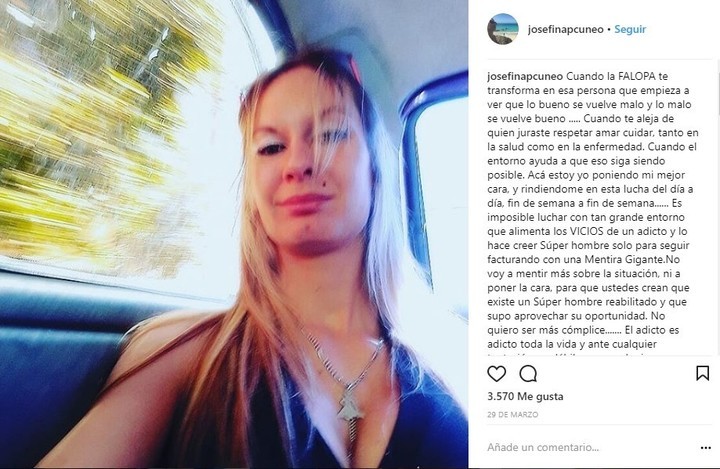This screenshot has width=720, height=469.
Task: Open josefinapcuneo username in the post header
Action: pos(565,29)
